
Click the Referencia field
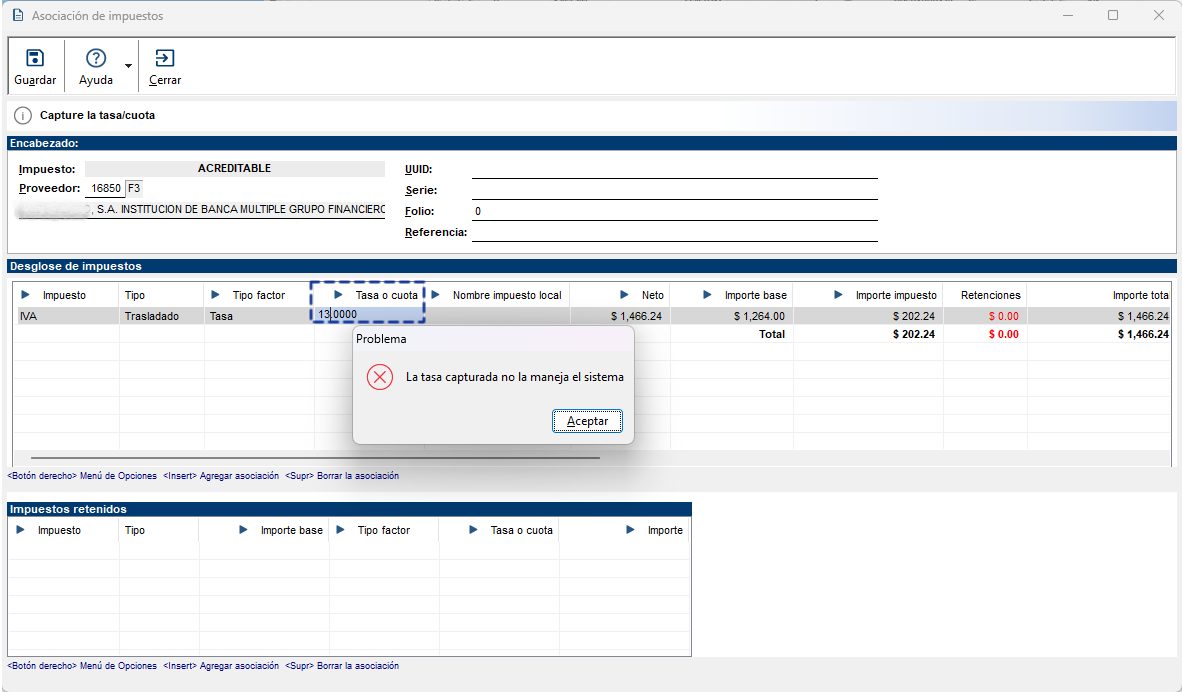tap(674, 232)
